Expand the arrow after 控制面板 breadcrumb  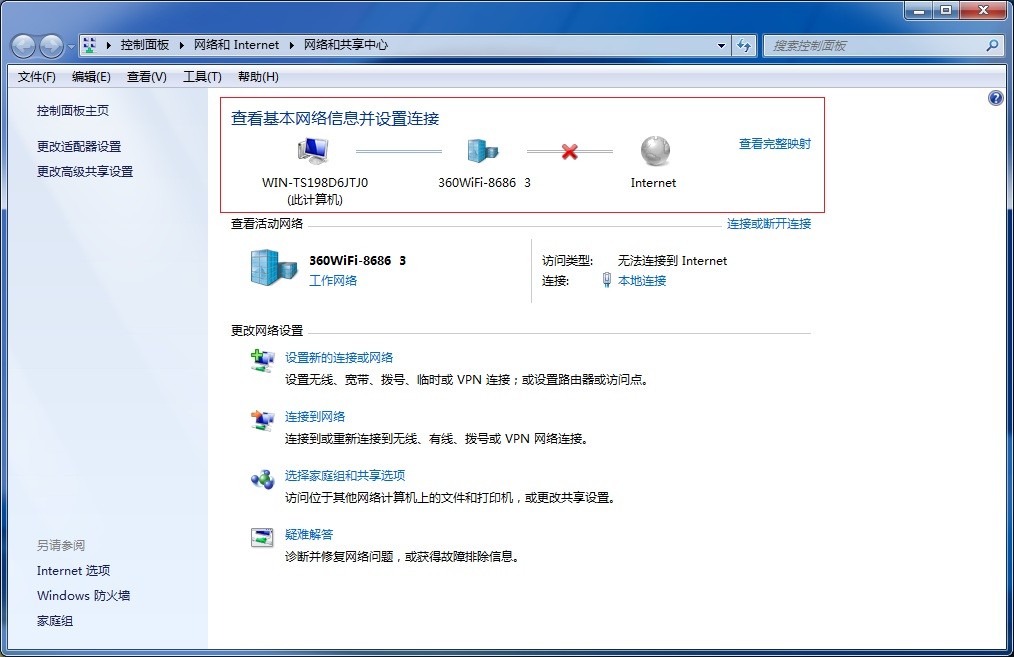[x=182, y=45]
